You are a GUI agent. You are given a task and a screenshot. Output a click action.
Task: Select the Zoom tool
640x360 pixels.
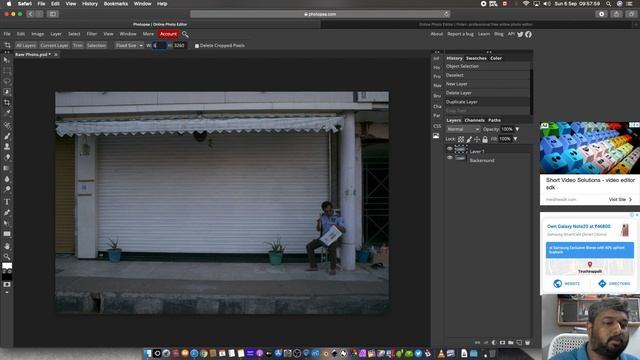7,257
